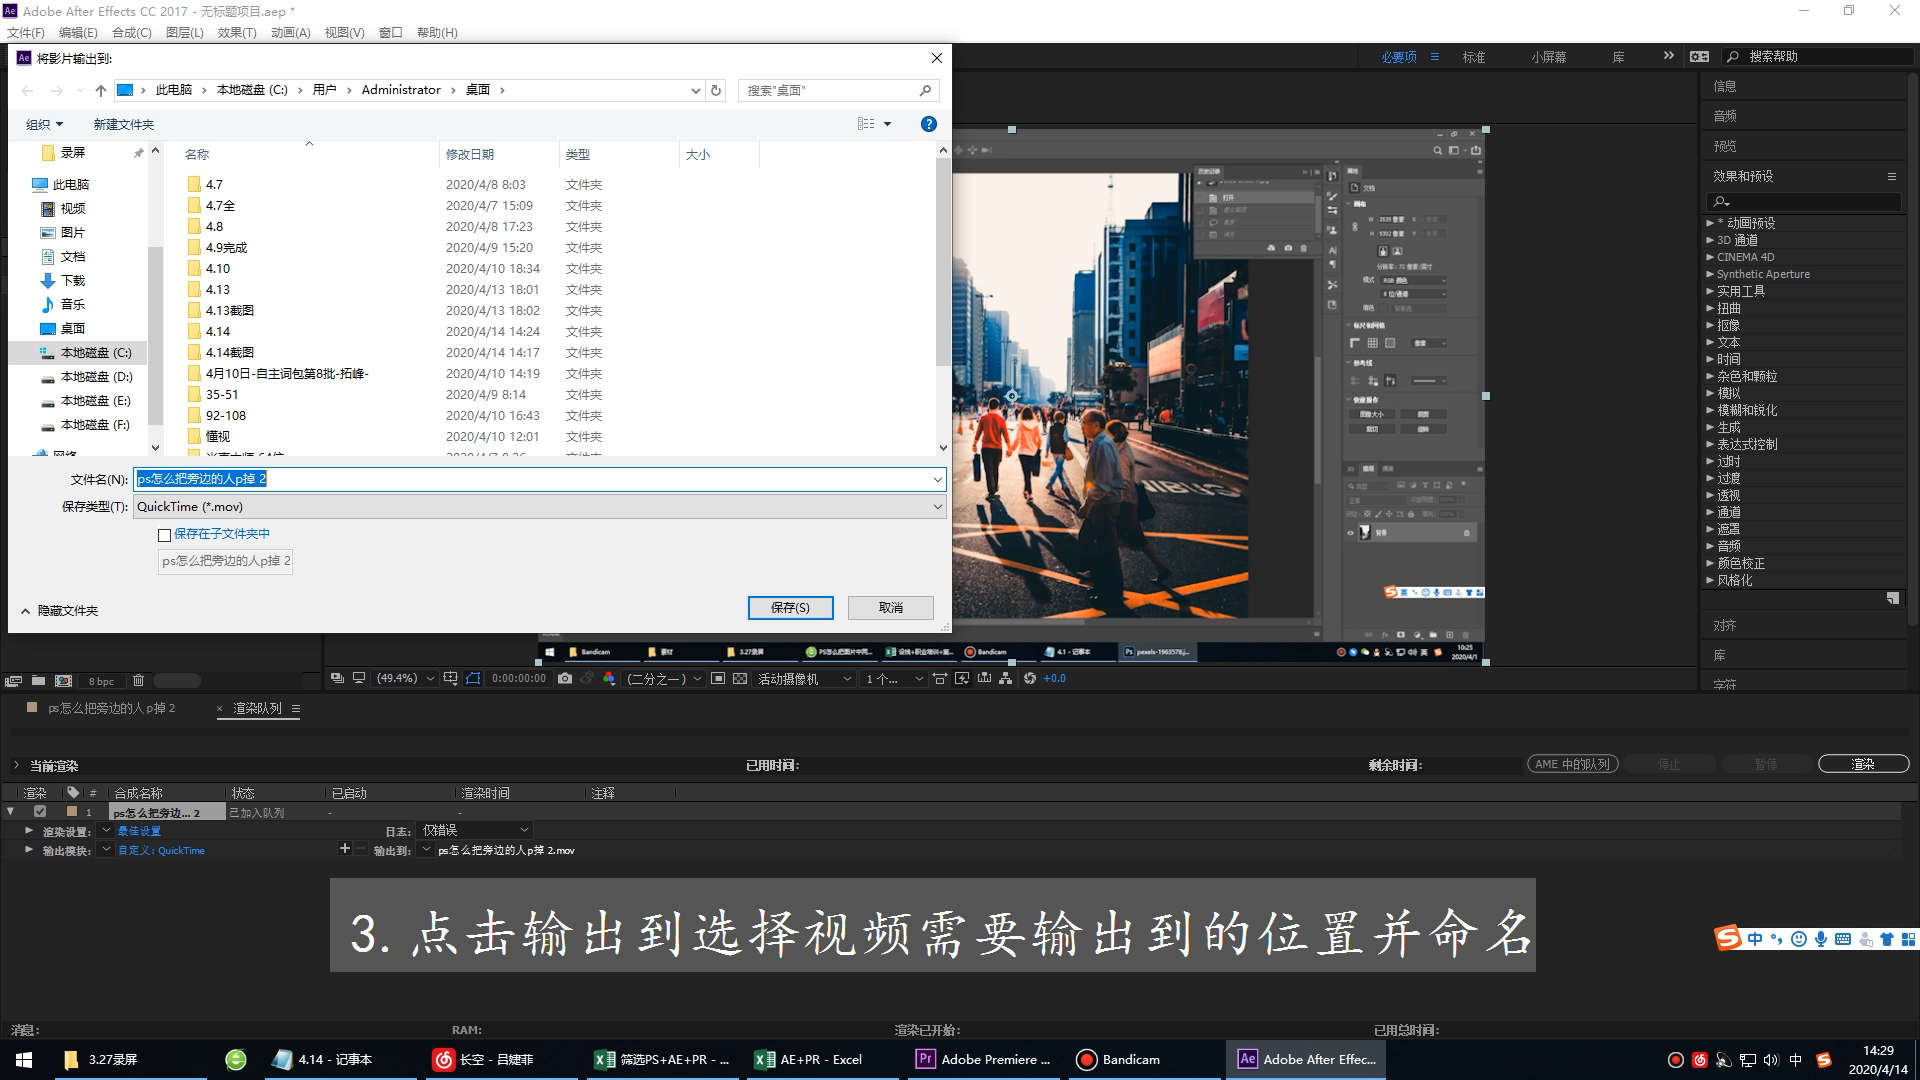
Task: Switch to the Standard workspace tab
Action: pyautogui.click(x=1473, y=57)
